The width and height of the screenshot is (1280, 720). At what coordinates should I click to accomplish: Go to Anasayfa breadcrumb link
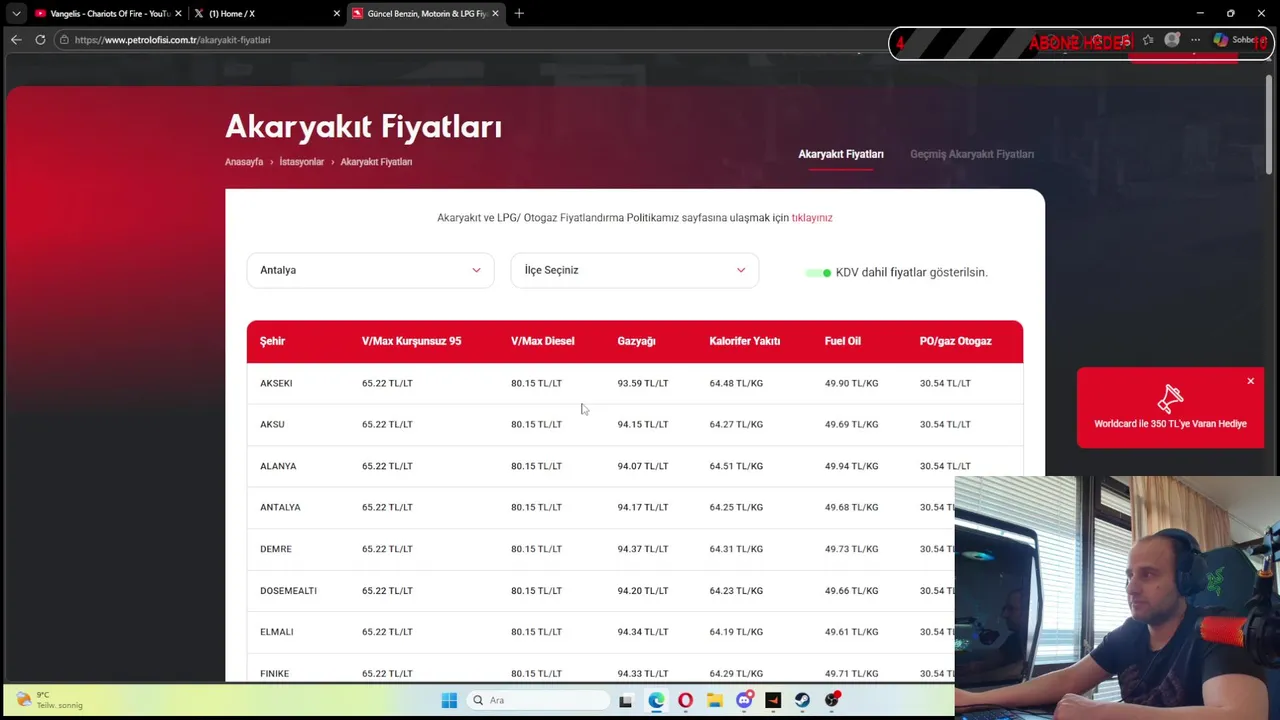[244, 162]
